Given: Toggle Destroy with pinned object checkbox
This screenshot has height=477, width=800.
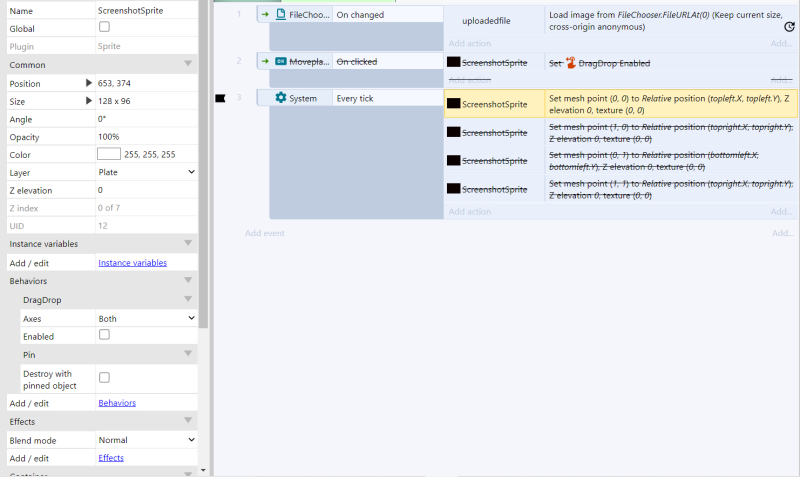Looking at the screenshot, I should click(x=104, y=378).
